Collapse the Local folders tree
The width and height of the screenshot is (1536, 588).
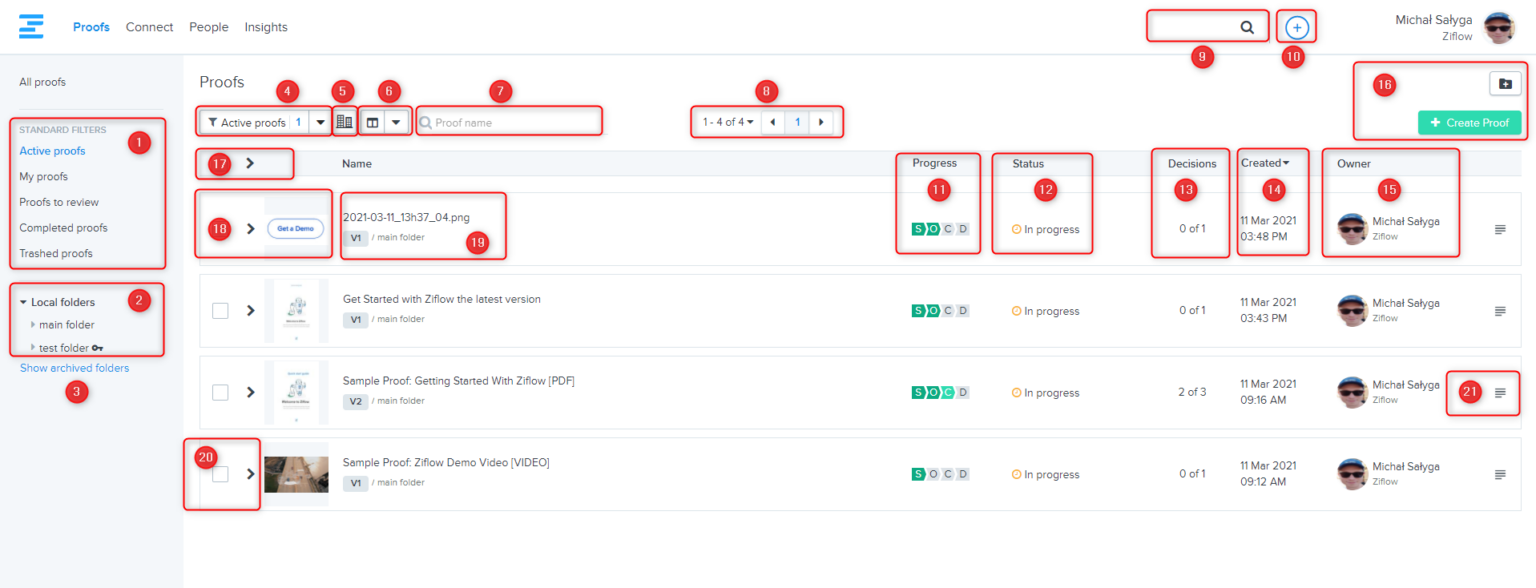[x=25, y=301]
